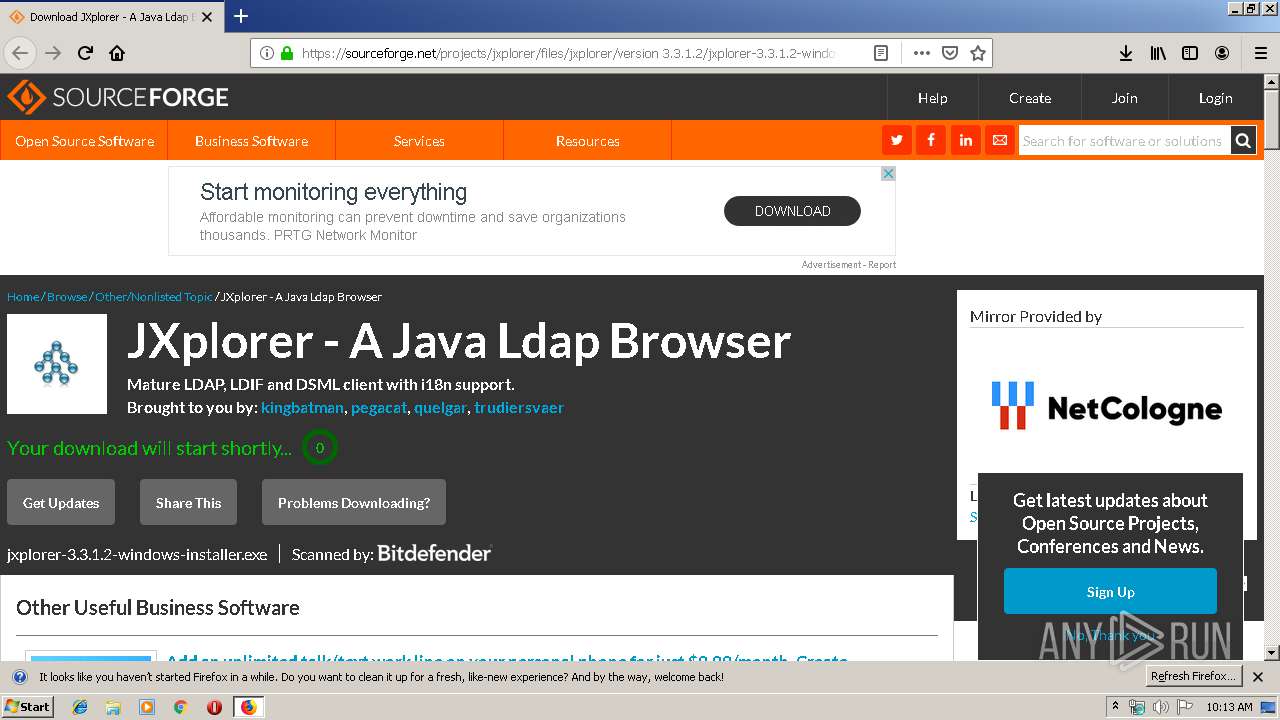Open pegacat's profile link
This screenshot has width=1280, height=720.
click(x=379, y=408)
